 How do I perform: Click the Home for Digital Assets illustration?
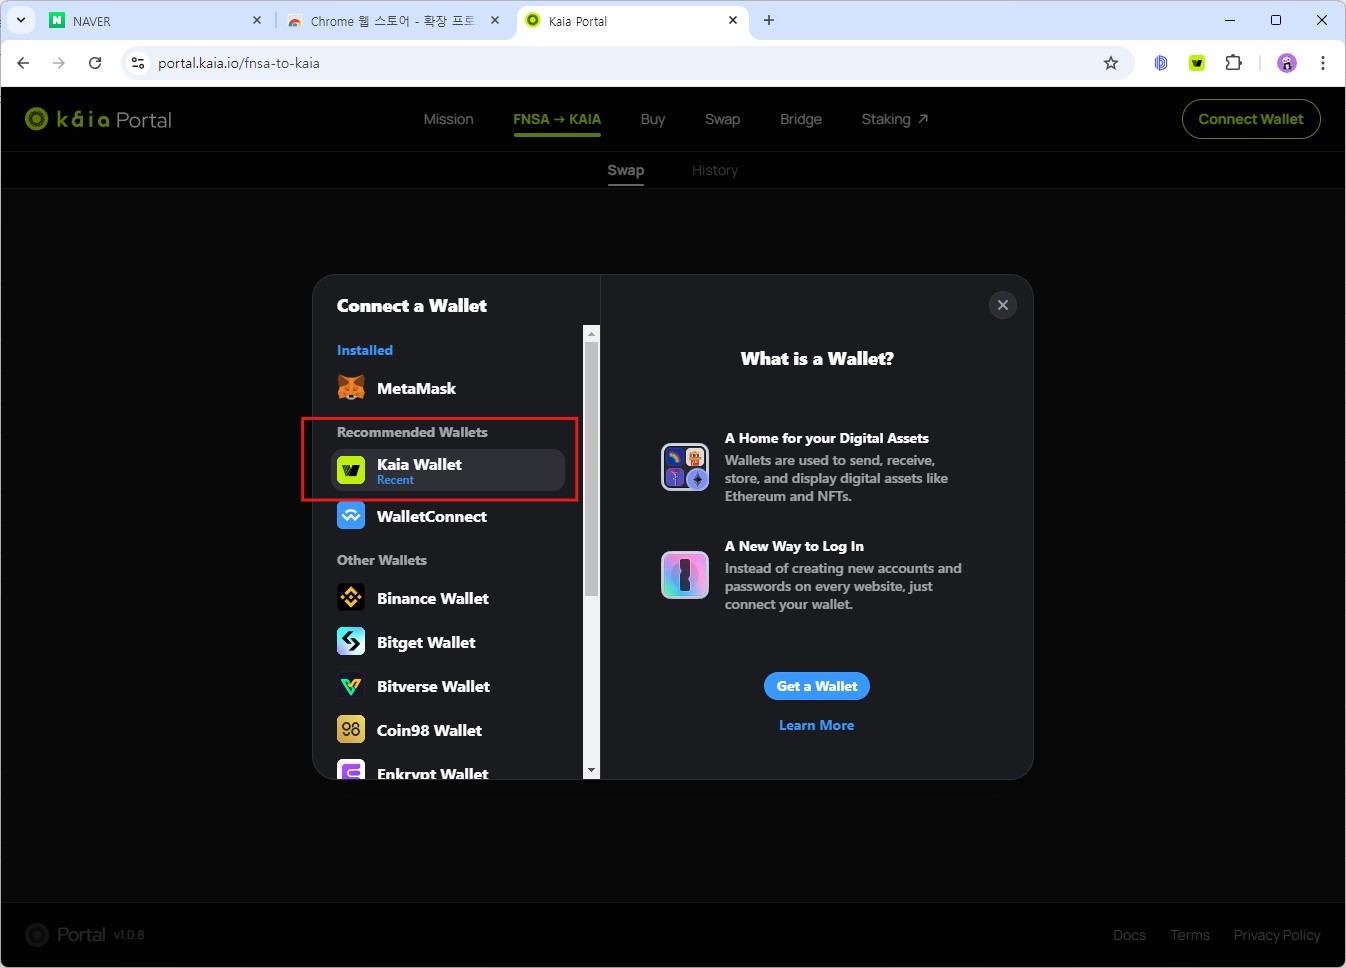pyautogui.click(x=685, y=467)
